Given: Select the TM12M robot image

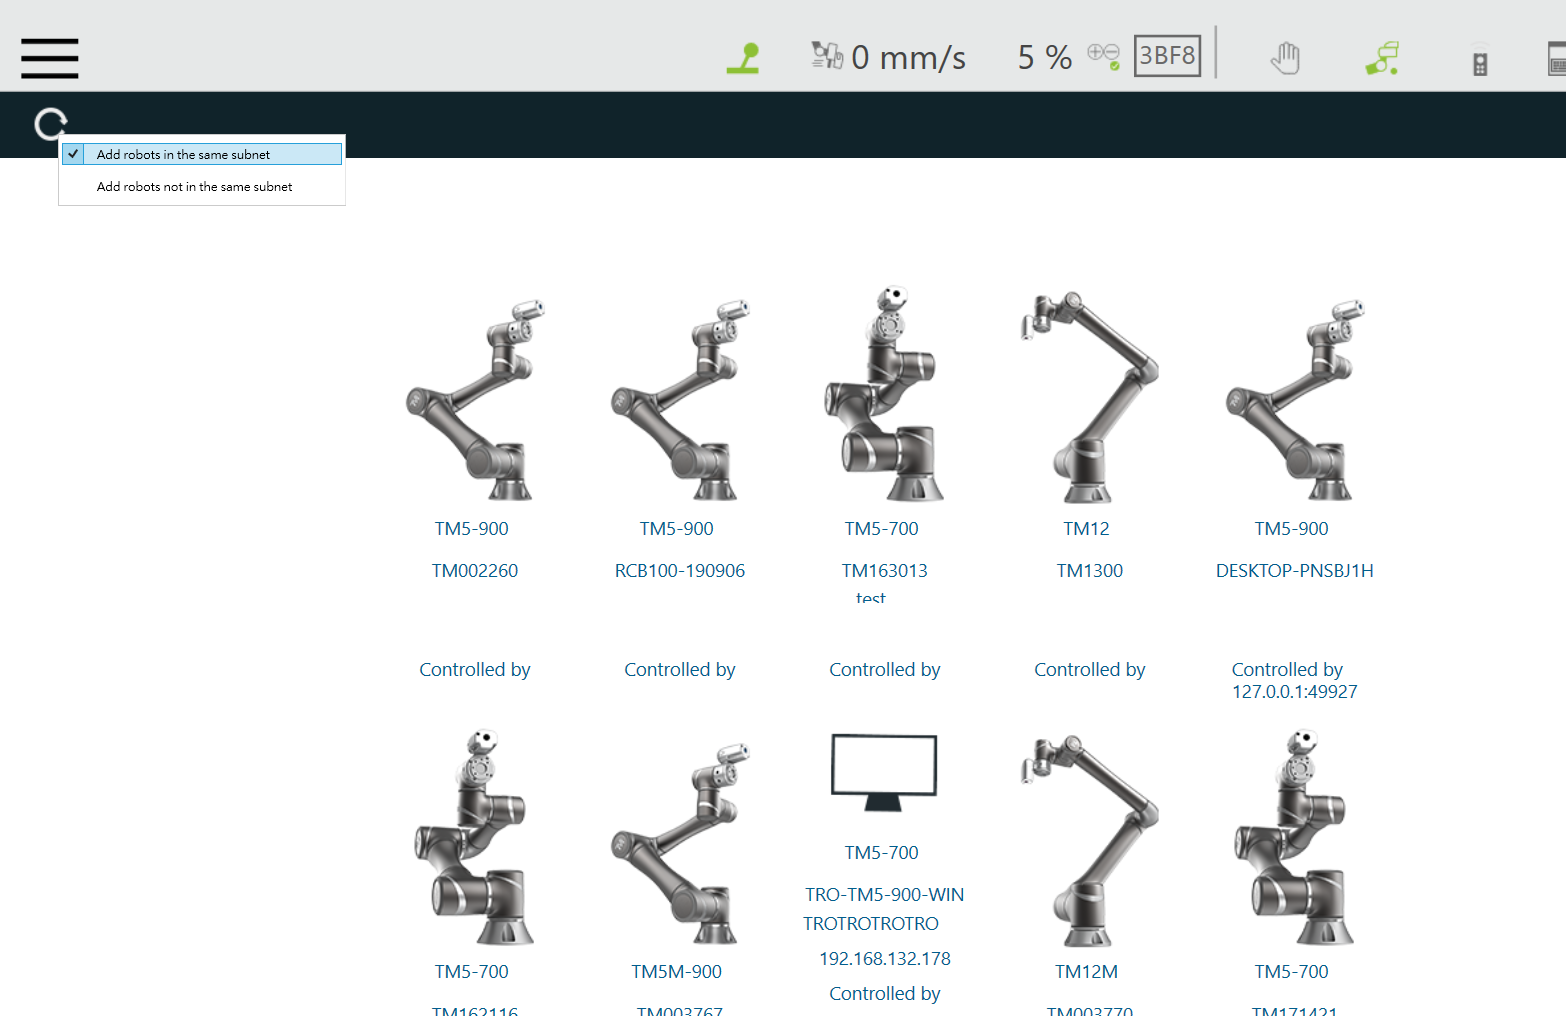Looking at the screenshot, I should point(1089,840).
